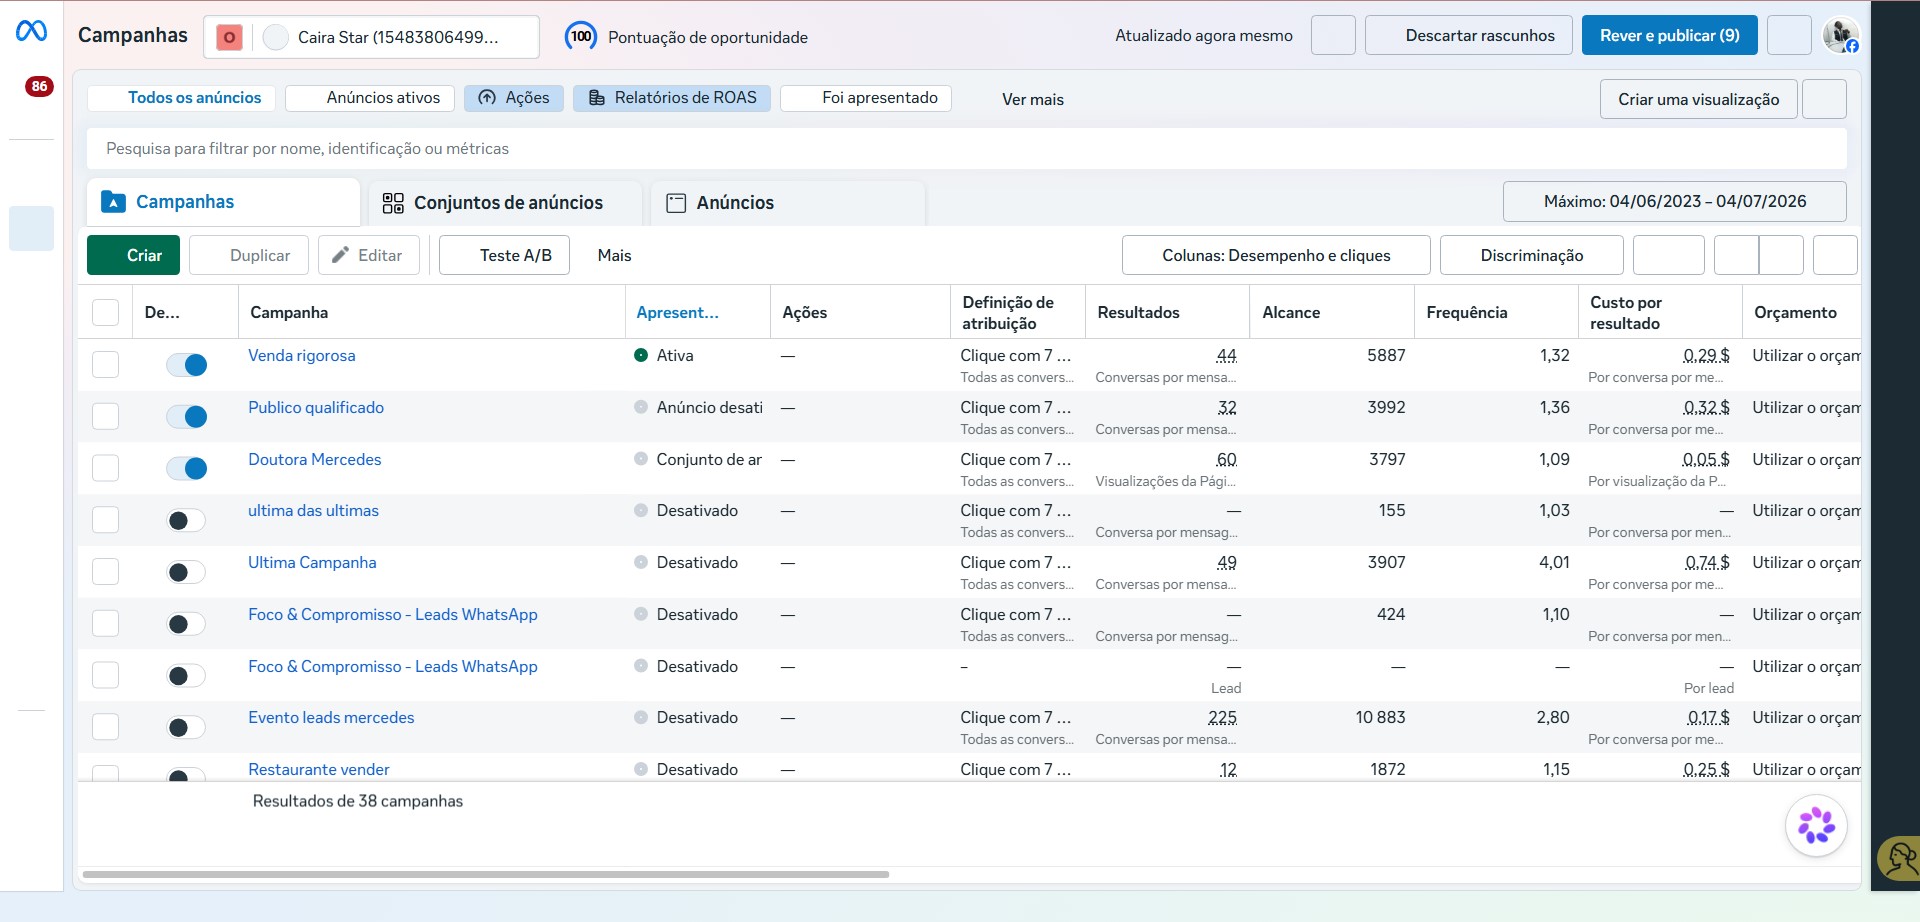Click the 10 883 reach value

coord(1380,717)
